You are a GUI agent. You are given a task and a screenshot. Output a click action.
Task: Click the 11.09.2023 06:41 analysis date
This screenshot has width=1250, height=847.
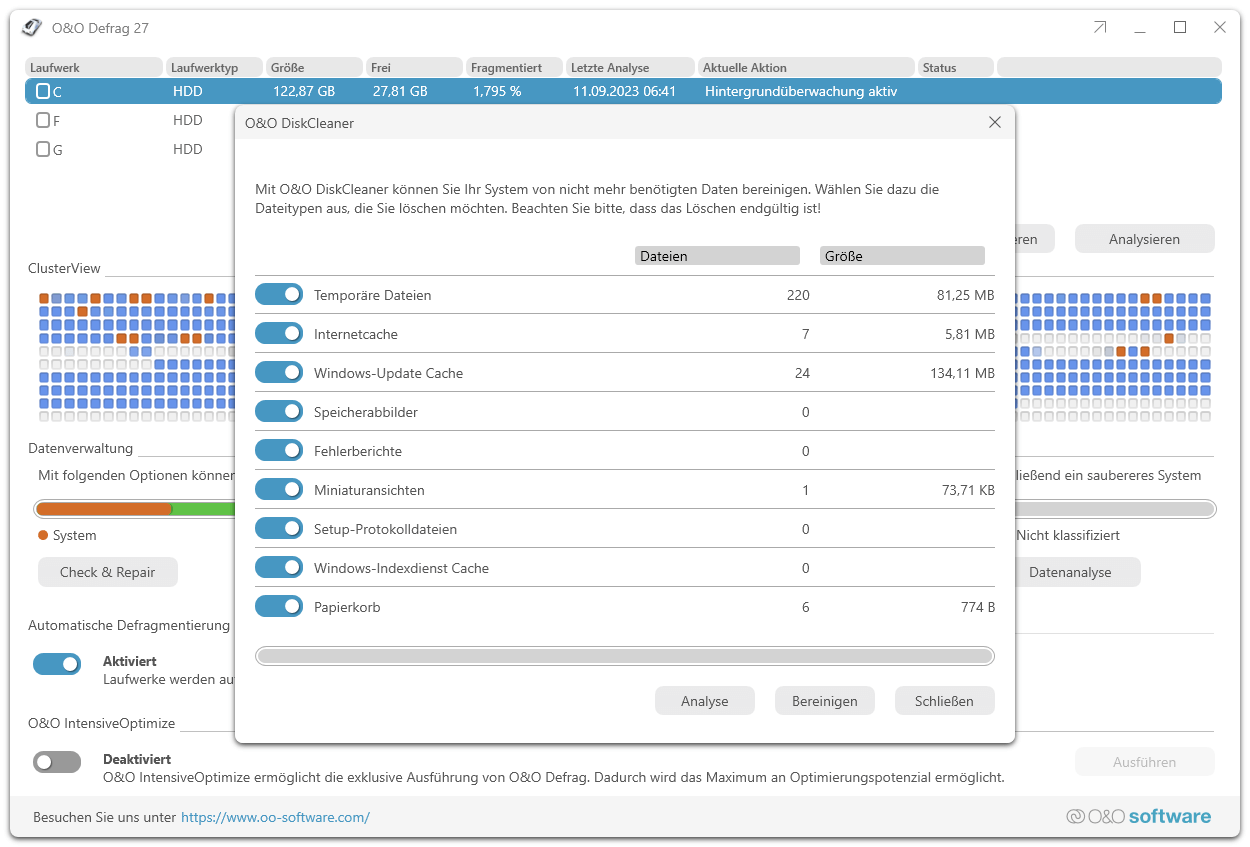click(x=624, y=91)
